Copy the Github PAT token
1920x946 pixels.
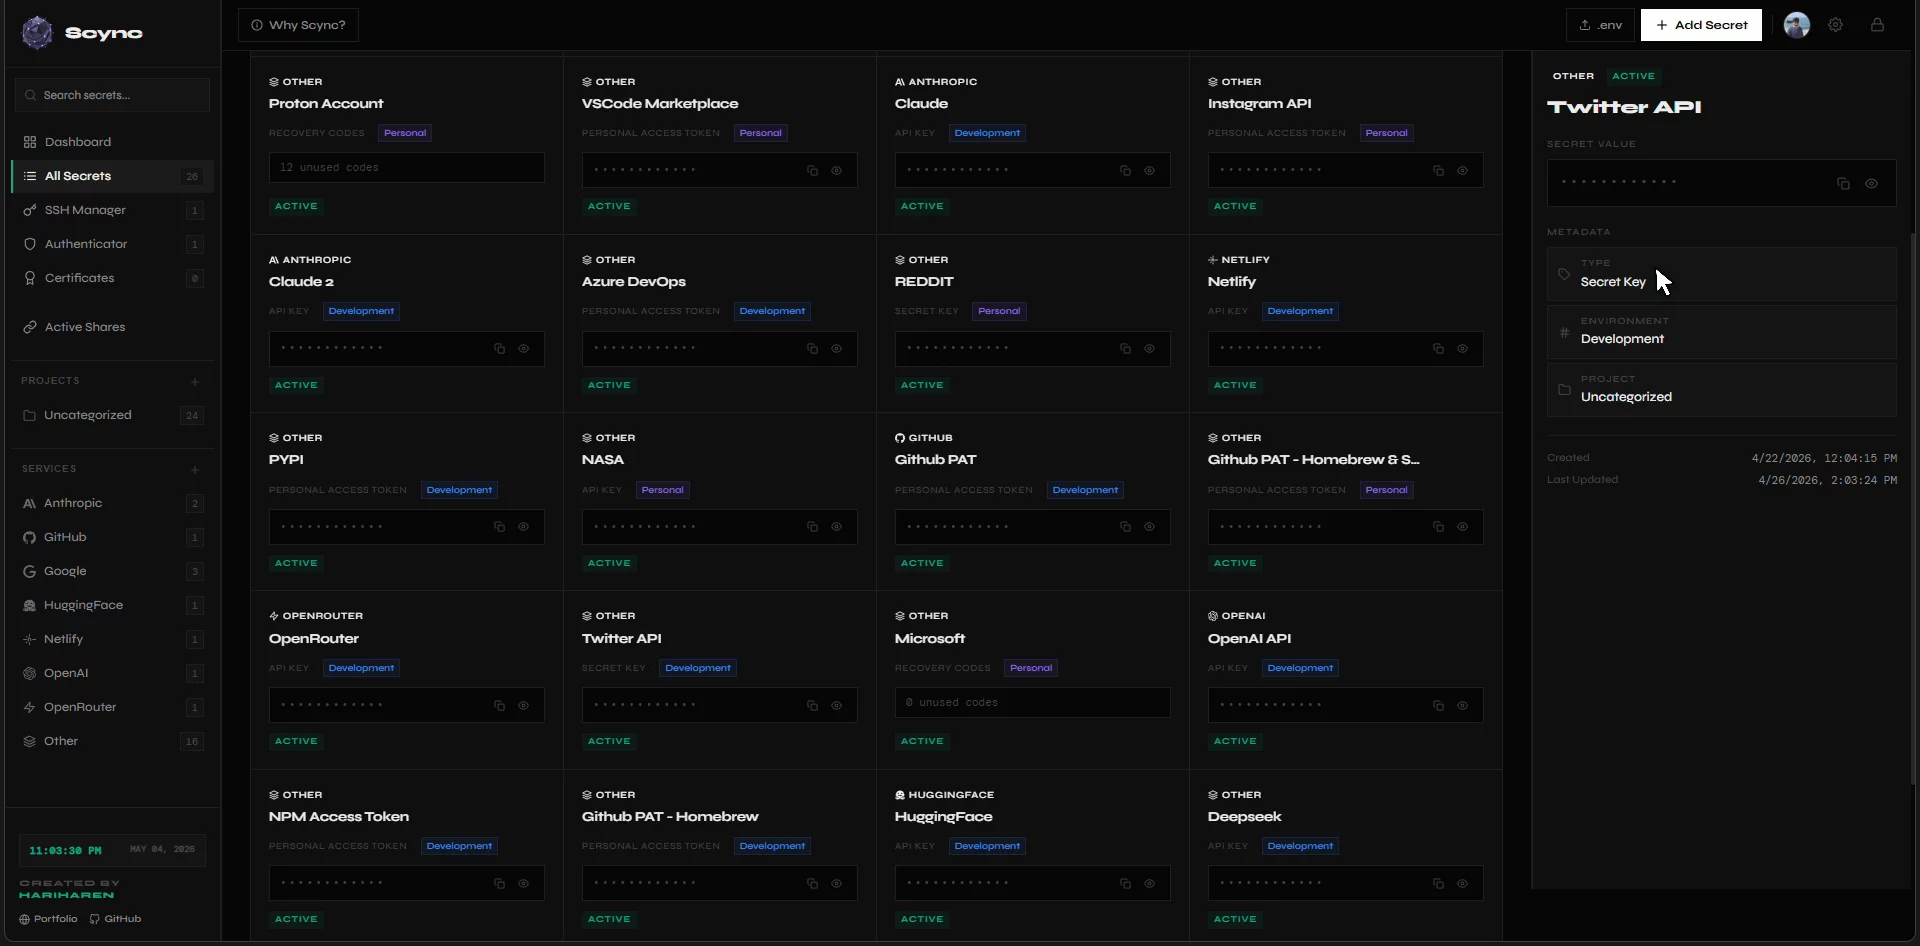[1125, 527]
